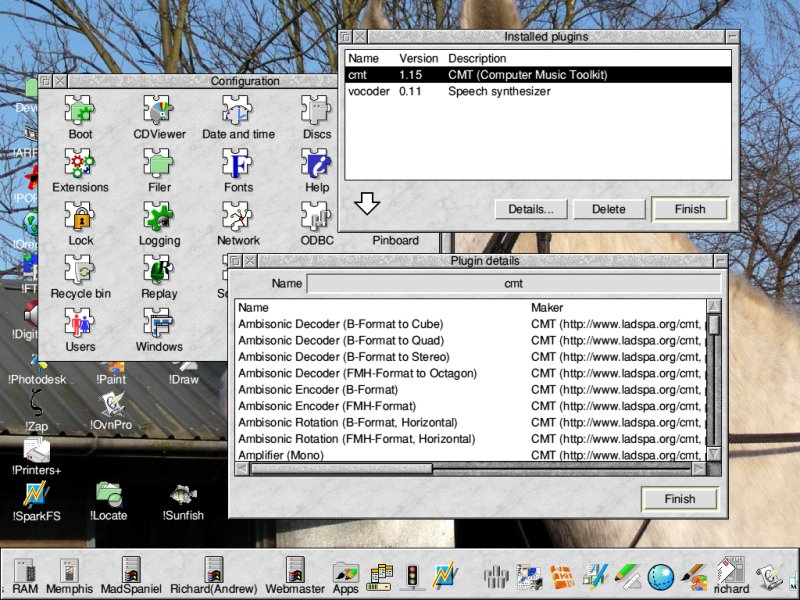Click the Description column header in Installed plugins
The height and width of the screenshot is (600, 800).
[x=477, y=58]
